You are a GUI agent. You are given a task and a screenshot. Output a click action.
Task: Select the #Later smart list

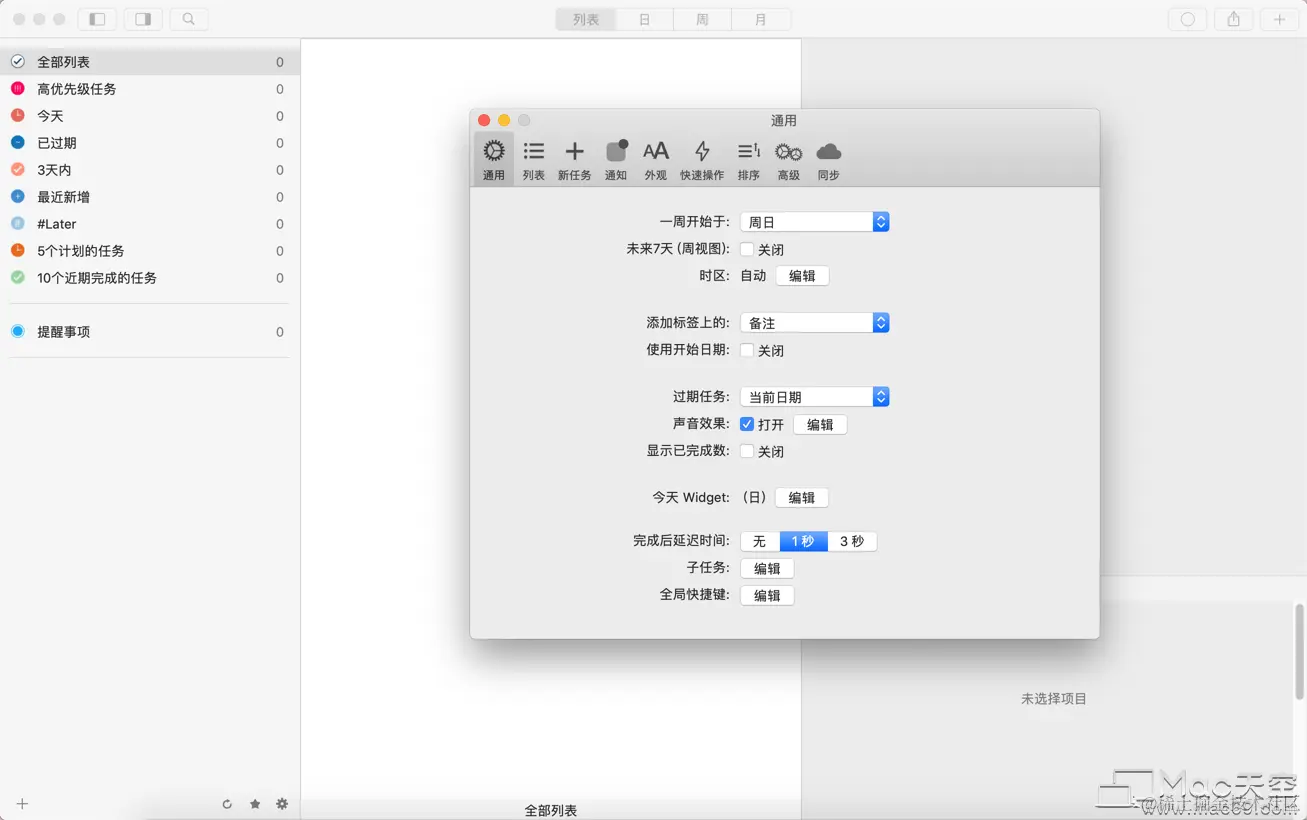point(150,224)
